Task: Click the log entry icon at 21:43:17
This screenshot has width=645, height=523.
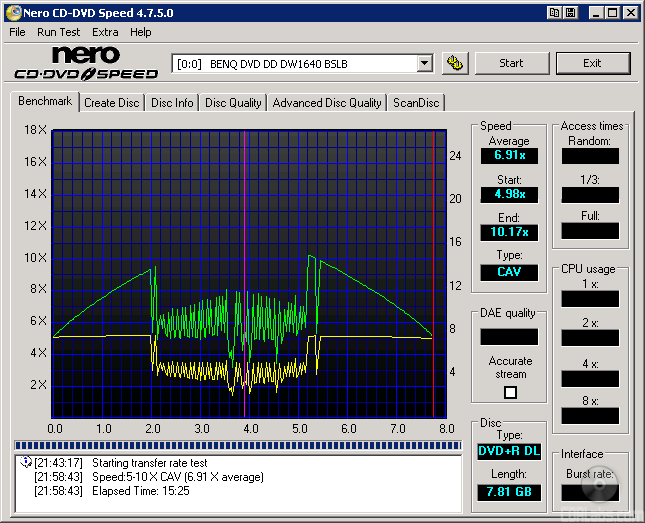Action: [x=26, y=463]
